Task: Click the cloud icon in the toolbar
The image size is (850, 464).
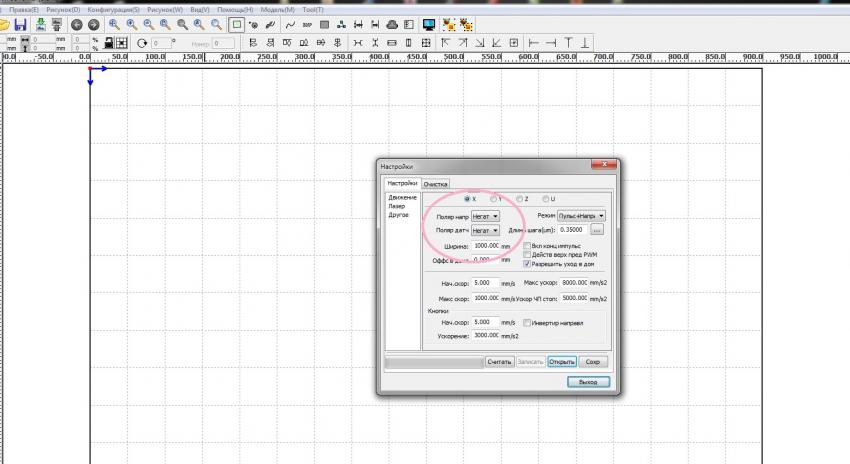Action: coord(394,23)
